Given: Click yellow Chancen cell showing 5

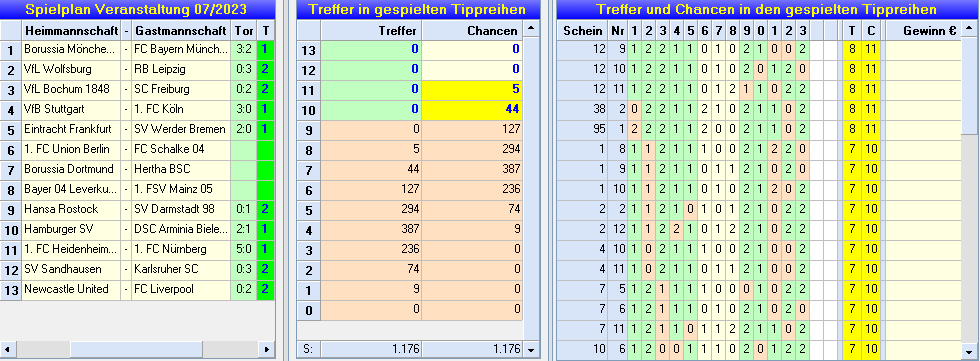Looking at the screenshot, I should click(472, 89).
